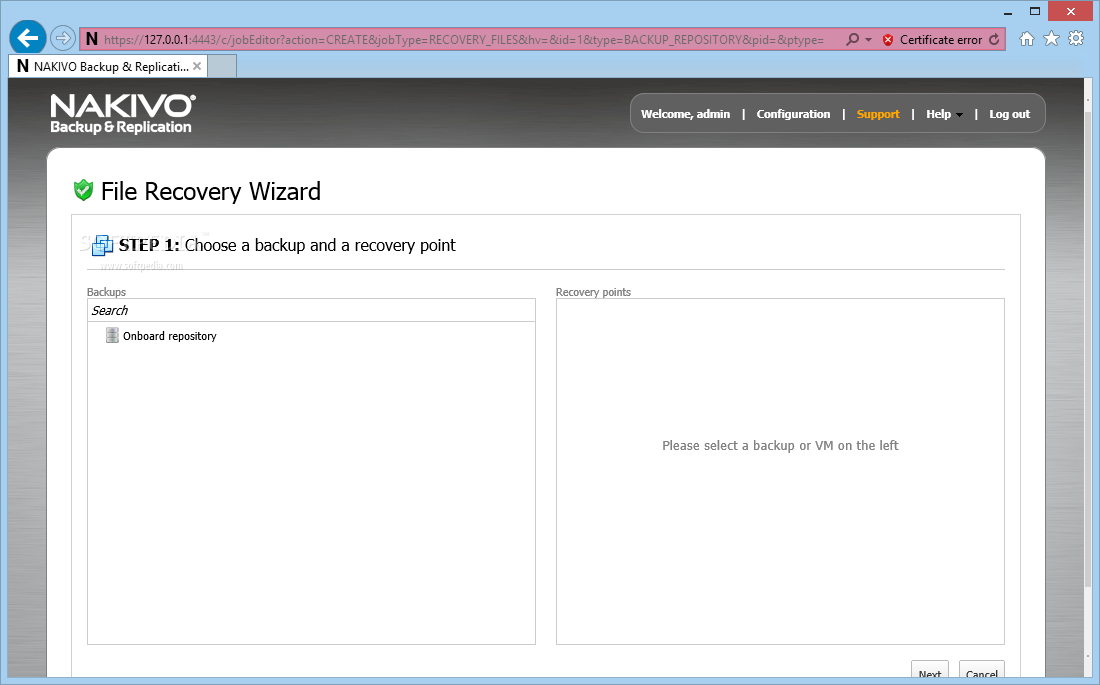Expand the Help dropdown menu
This screenshot has height=685, width=1100.
point(944,114)
